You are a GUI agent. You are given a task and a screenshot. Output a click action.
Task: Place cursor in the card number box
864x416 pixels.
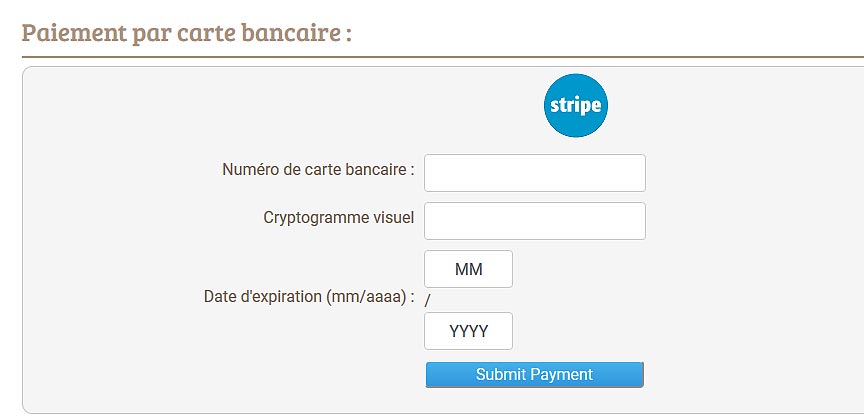535,172
